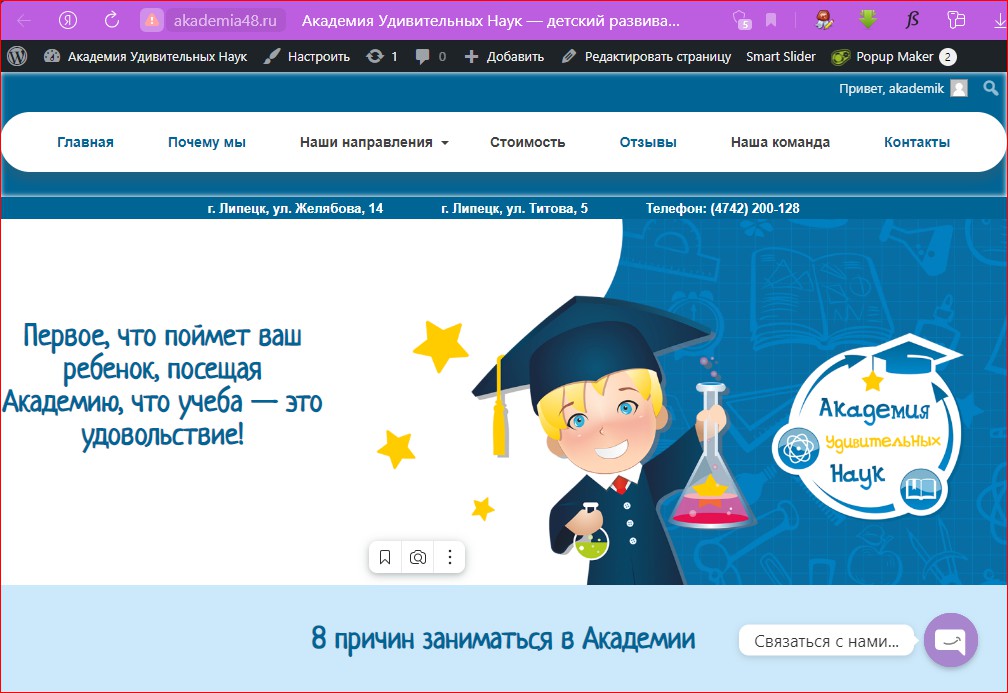Click the site security warning icon
The width and height of the screenshot is (1008, 693).
tap(152, 21)
